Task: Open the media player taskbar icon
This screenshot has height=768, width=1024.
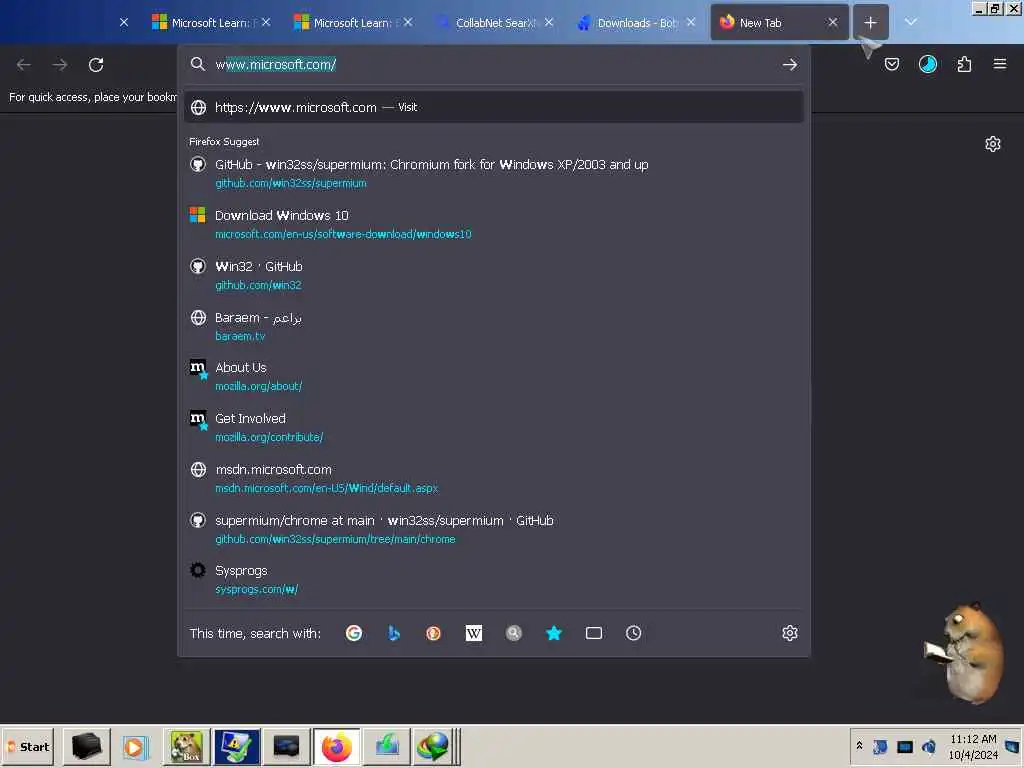Action: [x=136, y=746]
